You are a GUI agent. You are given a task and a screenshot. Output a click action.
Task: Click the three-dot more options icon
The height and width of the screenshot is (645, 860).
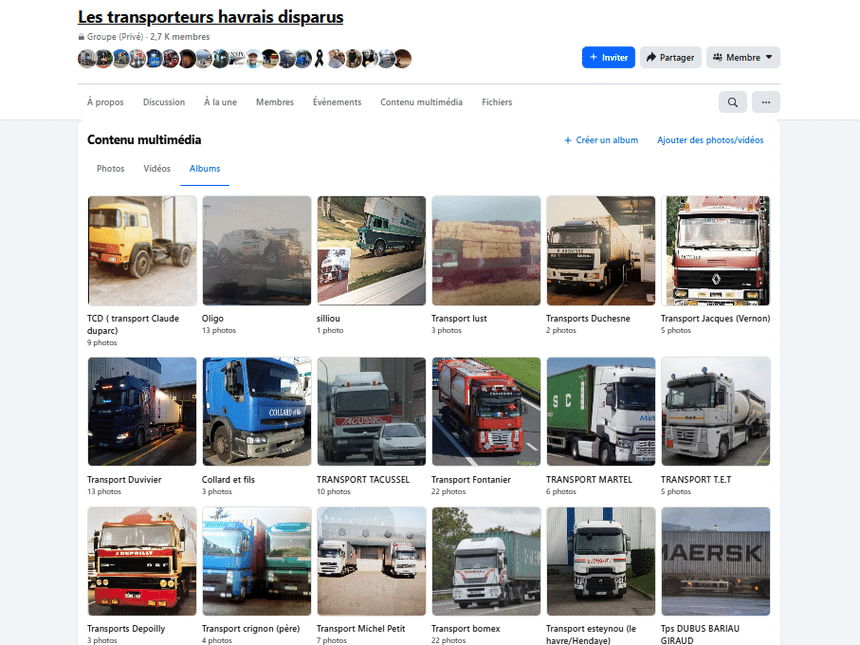(766, 102)
